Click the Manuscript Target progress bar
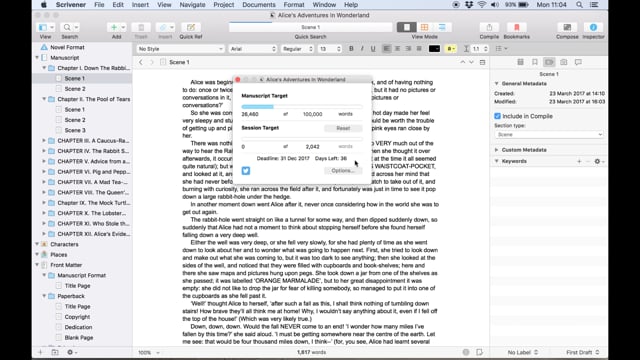 (x=302, y=107)
